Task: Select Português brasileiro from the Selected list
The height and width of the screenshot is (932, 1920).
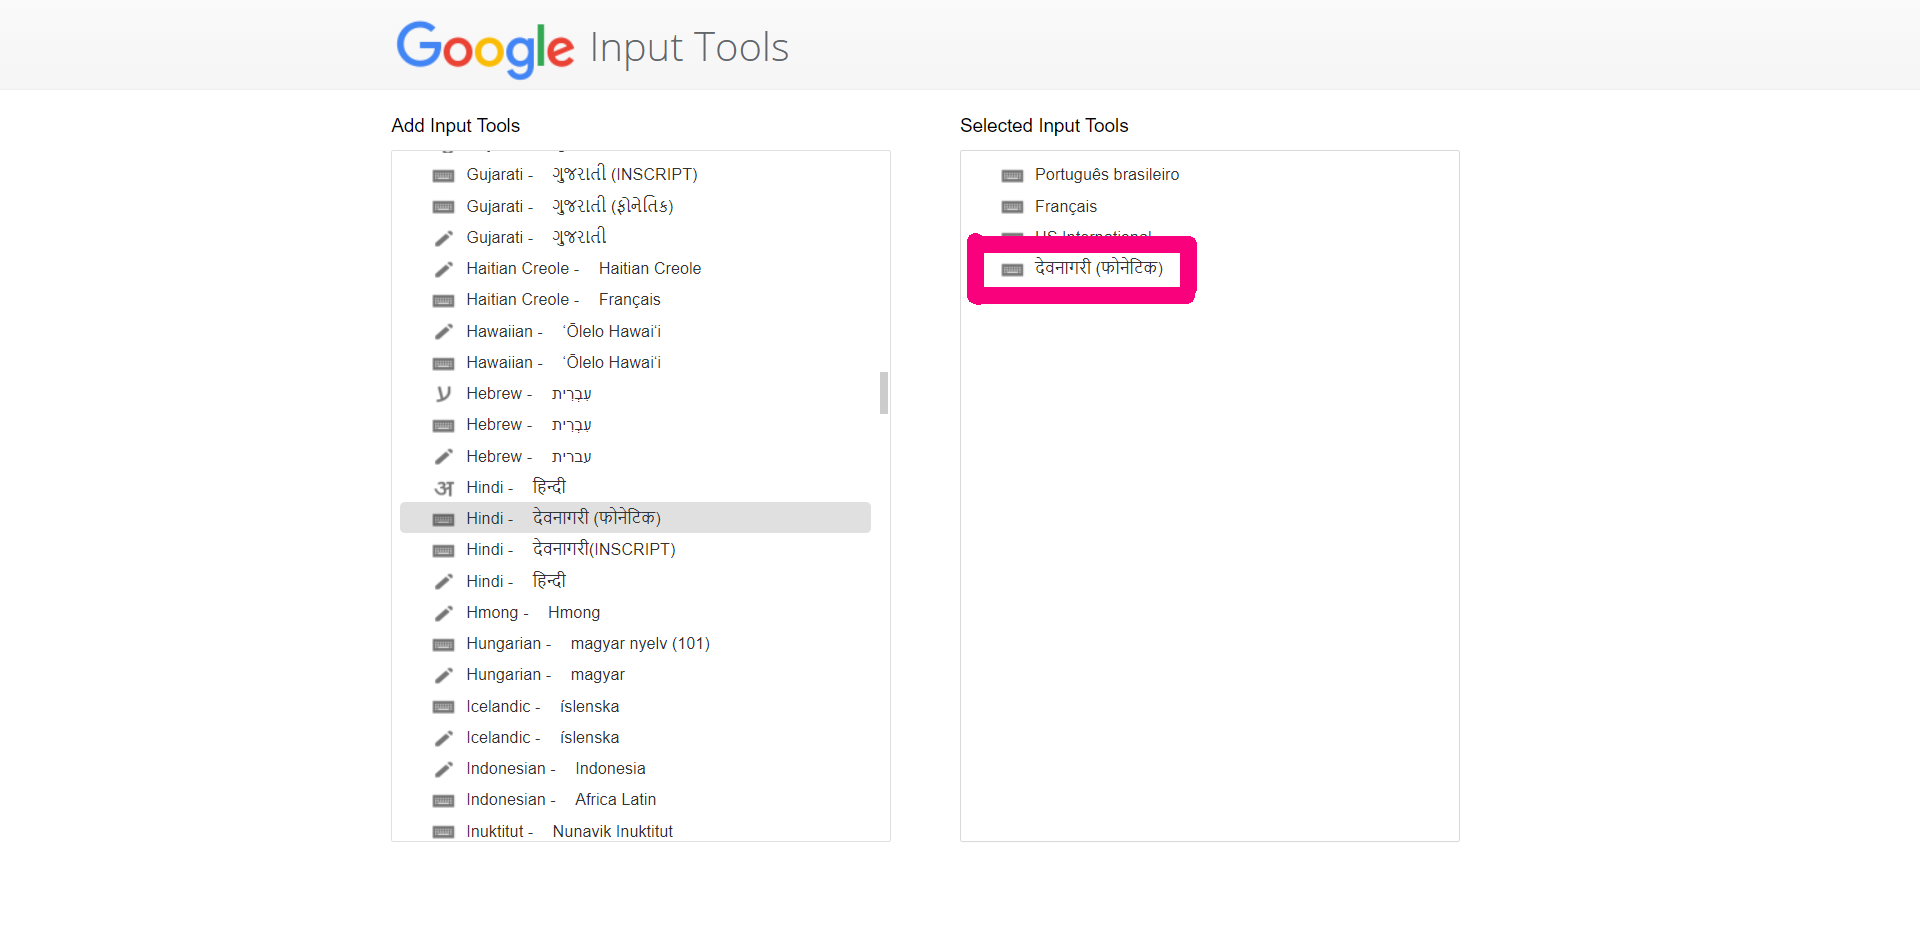Action: pyautogui.click(x=1106, y=174)
